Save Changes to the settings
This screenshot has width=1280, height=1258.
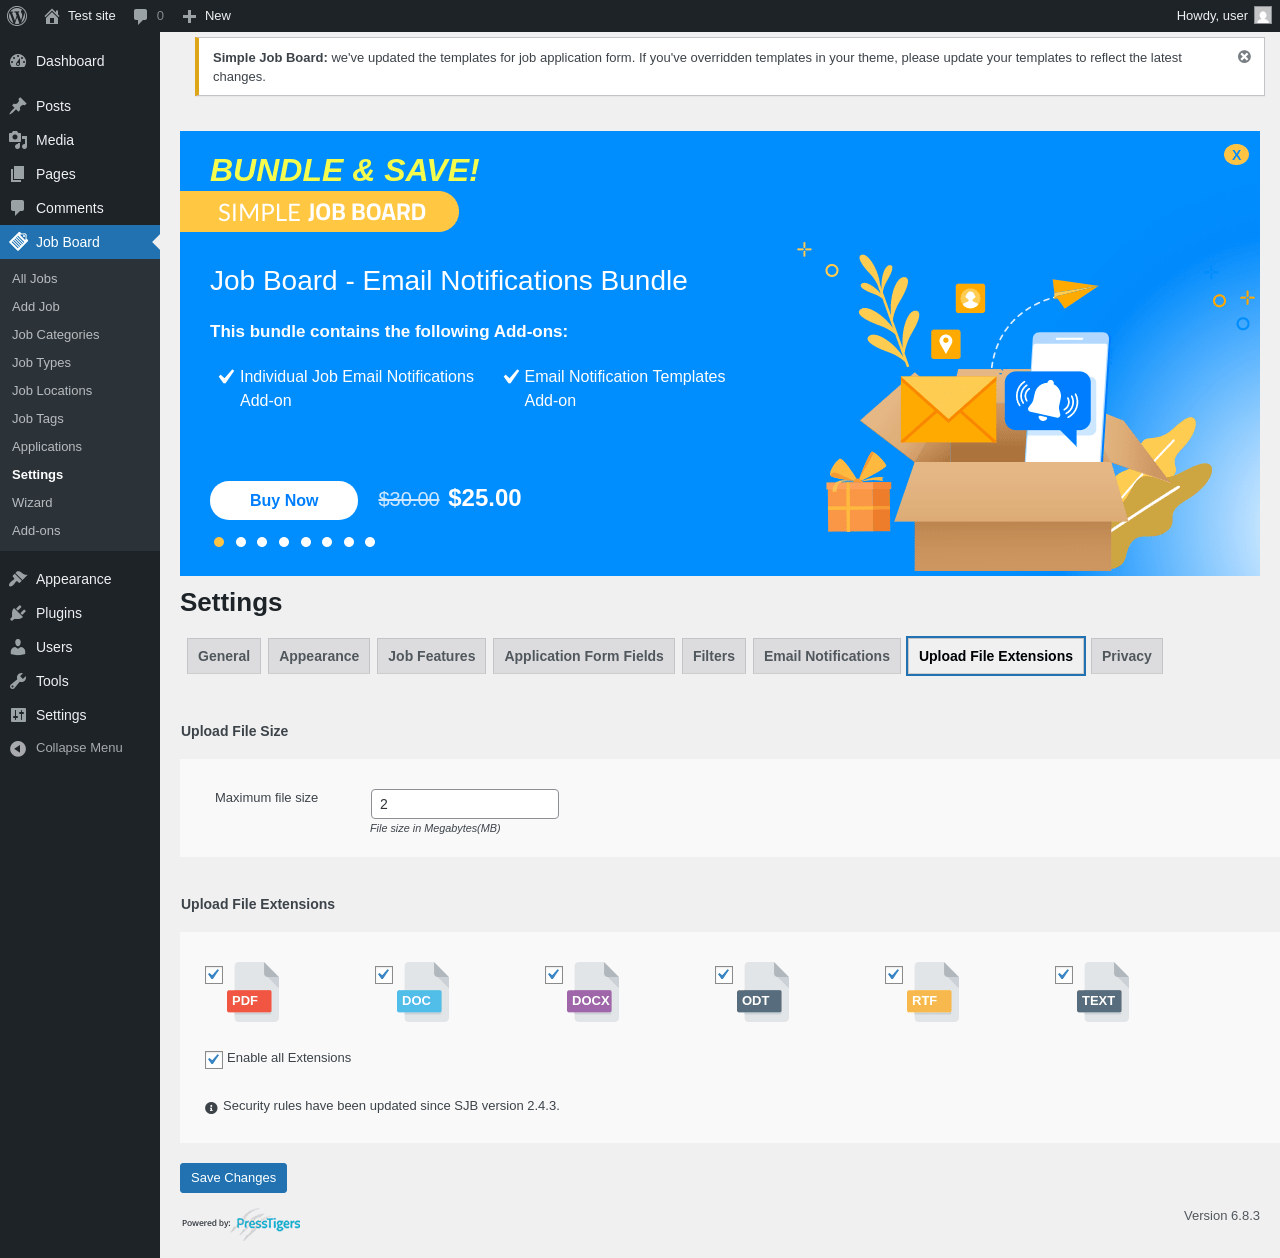pos(233,1178)
